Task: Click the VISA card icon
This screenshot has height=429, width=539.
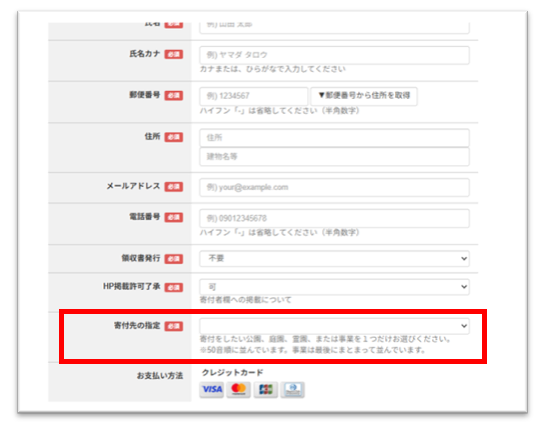Action: pyautogui.click(x=212, y=389)
